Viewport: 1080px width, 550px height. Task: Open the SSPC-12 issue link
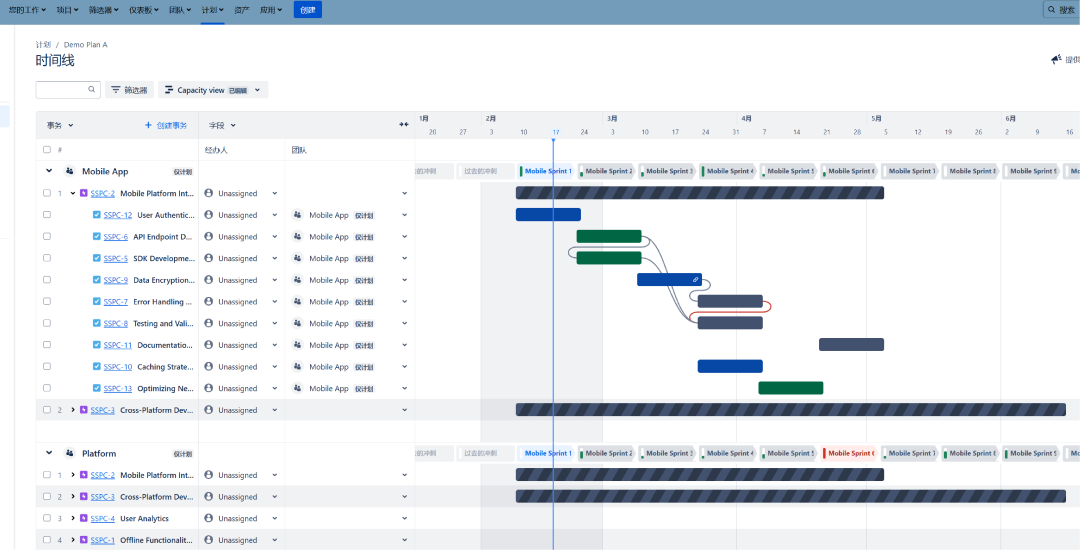pos(118,215)
